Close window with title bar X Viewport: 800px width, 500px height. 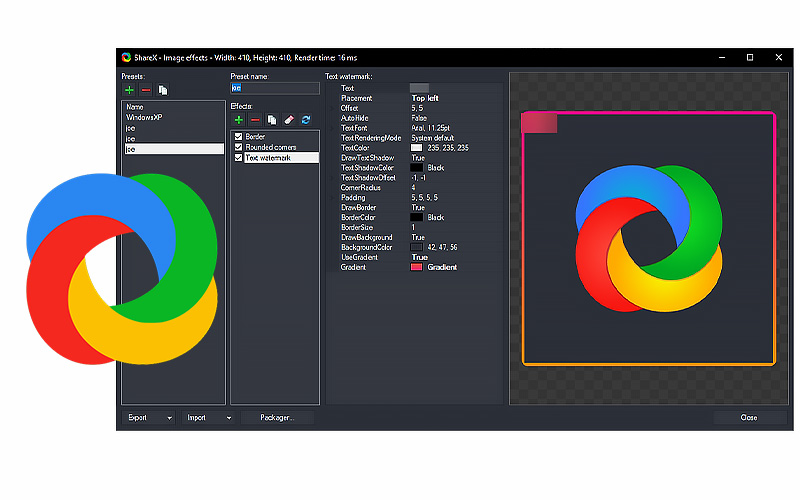779,58
